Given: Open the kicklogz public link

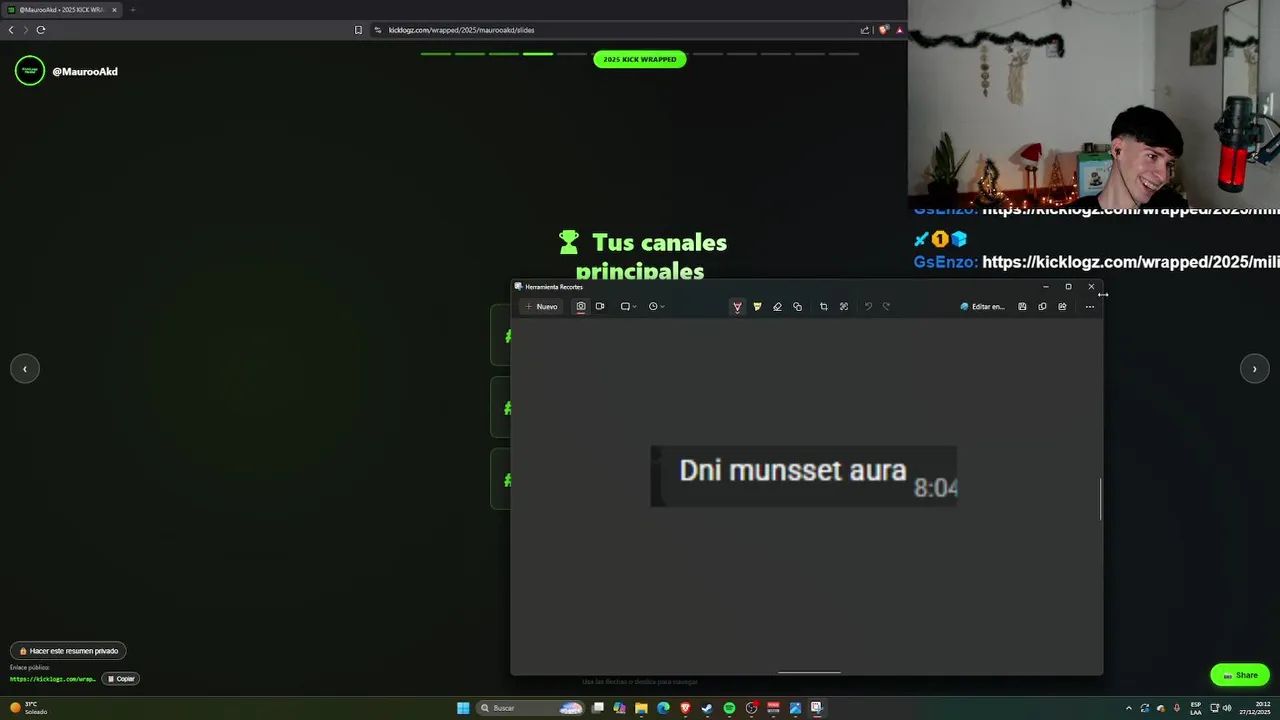Looking at the screenshot, I should point(53,679).
